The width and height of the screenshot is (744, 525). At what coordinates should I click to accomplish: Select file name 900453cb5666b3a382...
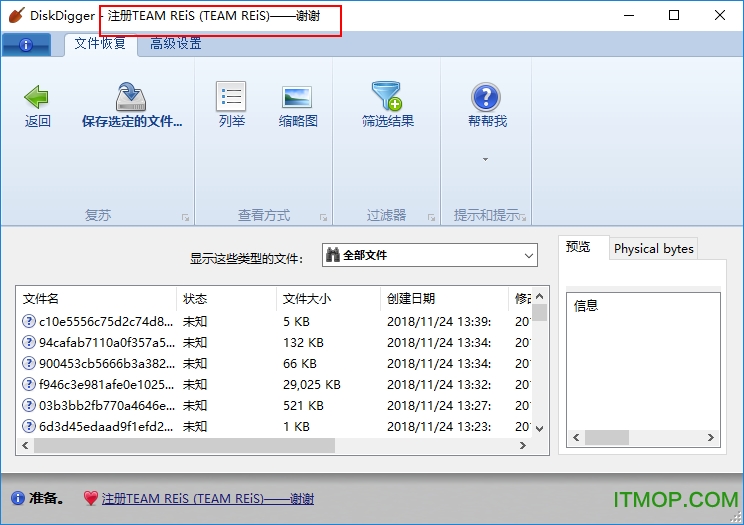pyautogui.click(x=107, y=364)
